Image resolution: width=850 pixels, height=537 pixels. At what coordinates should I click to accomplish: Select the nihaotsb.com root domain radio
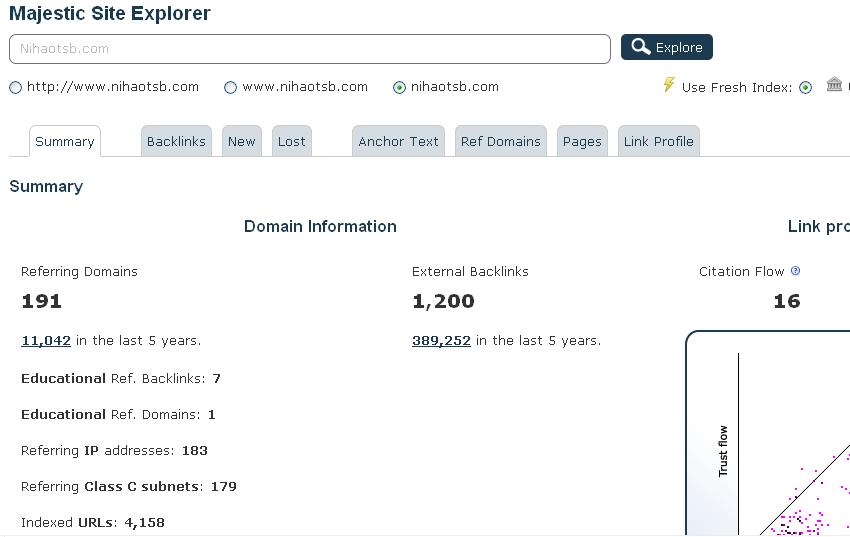pyautogui.click(x=400, y=87)
